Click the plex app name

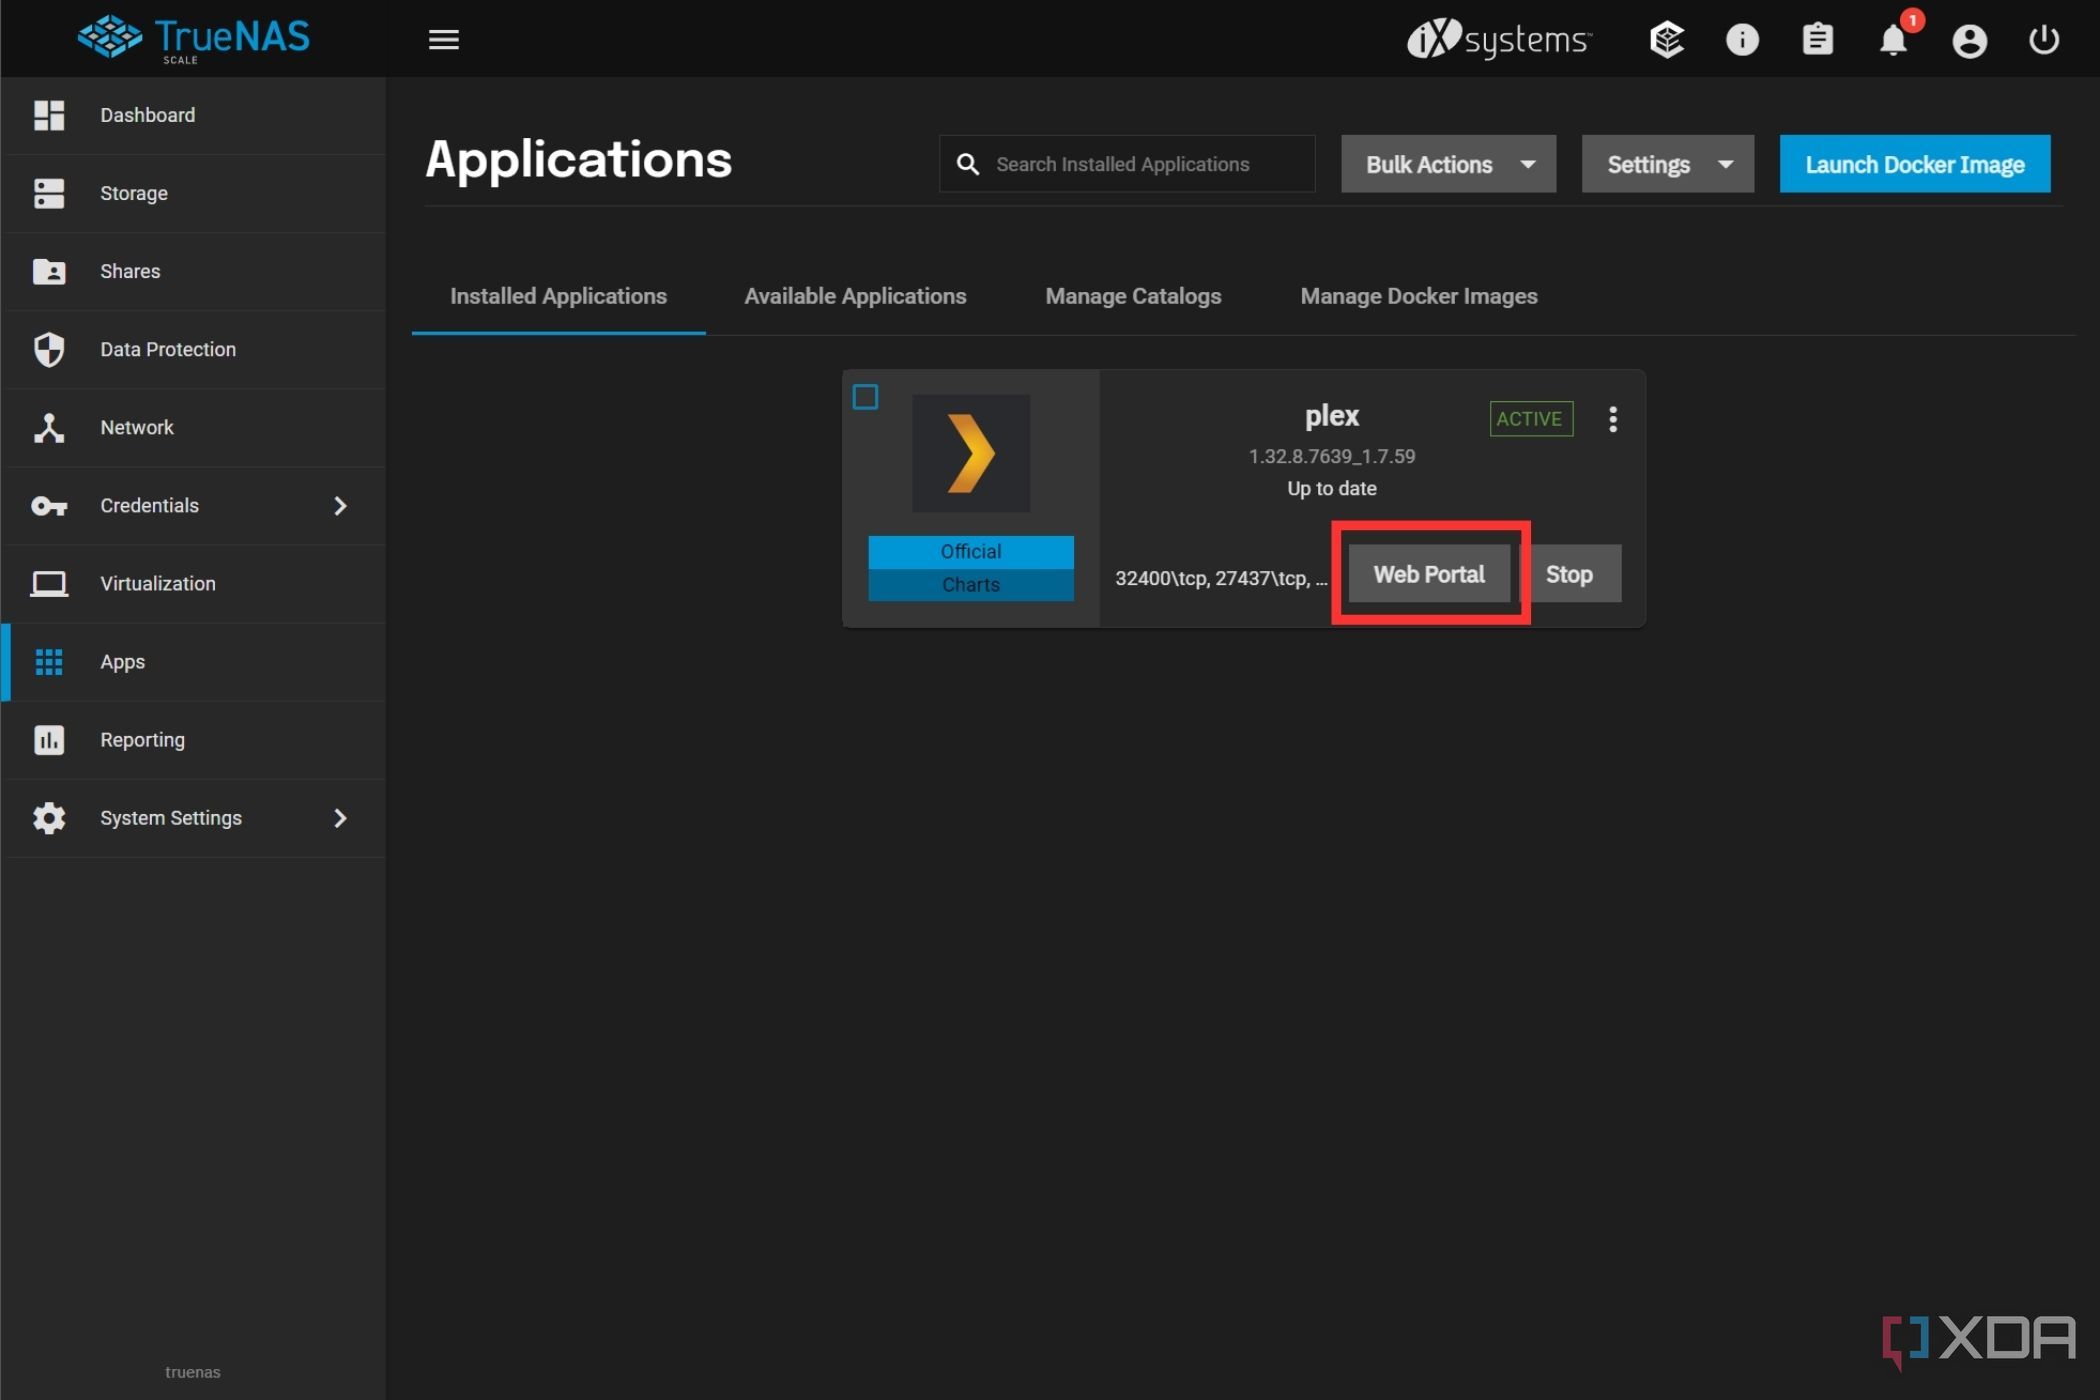pyautogui.click(x=1331, y=416)
